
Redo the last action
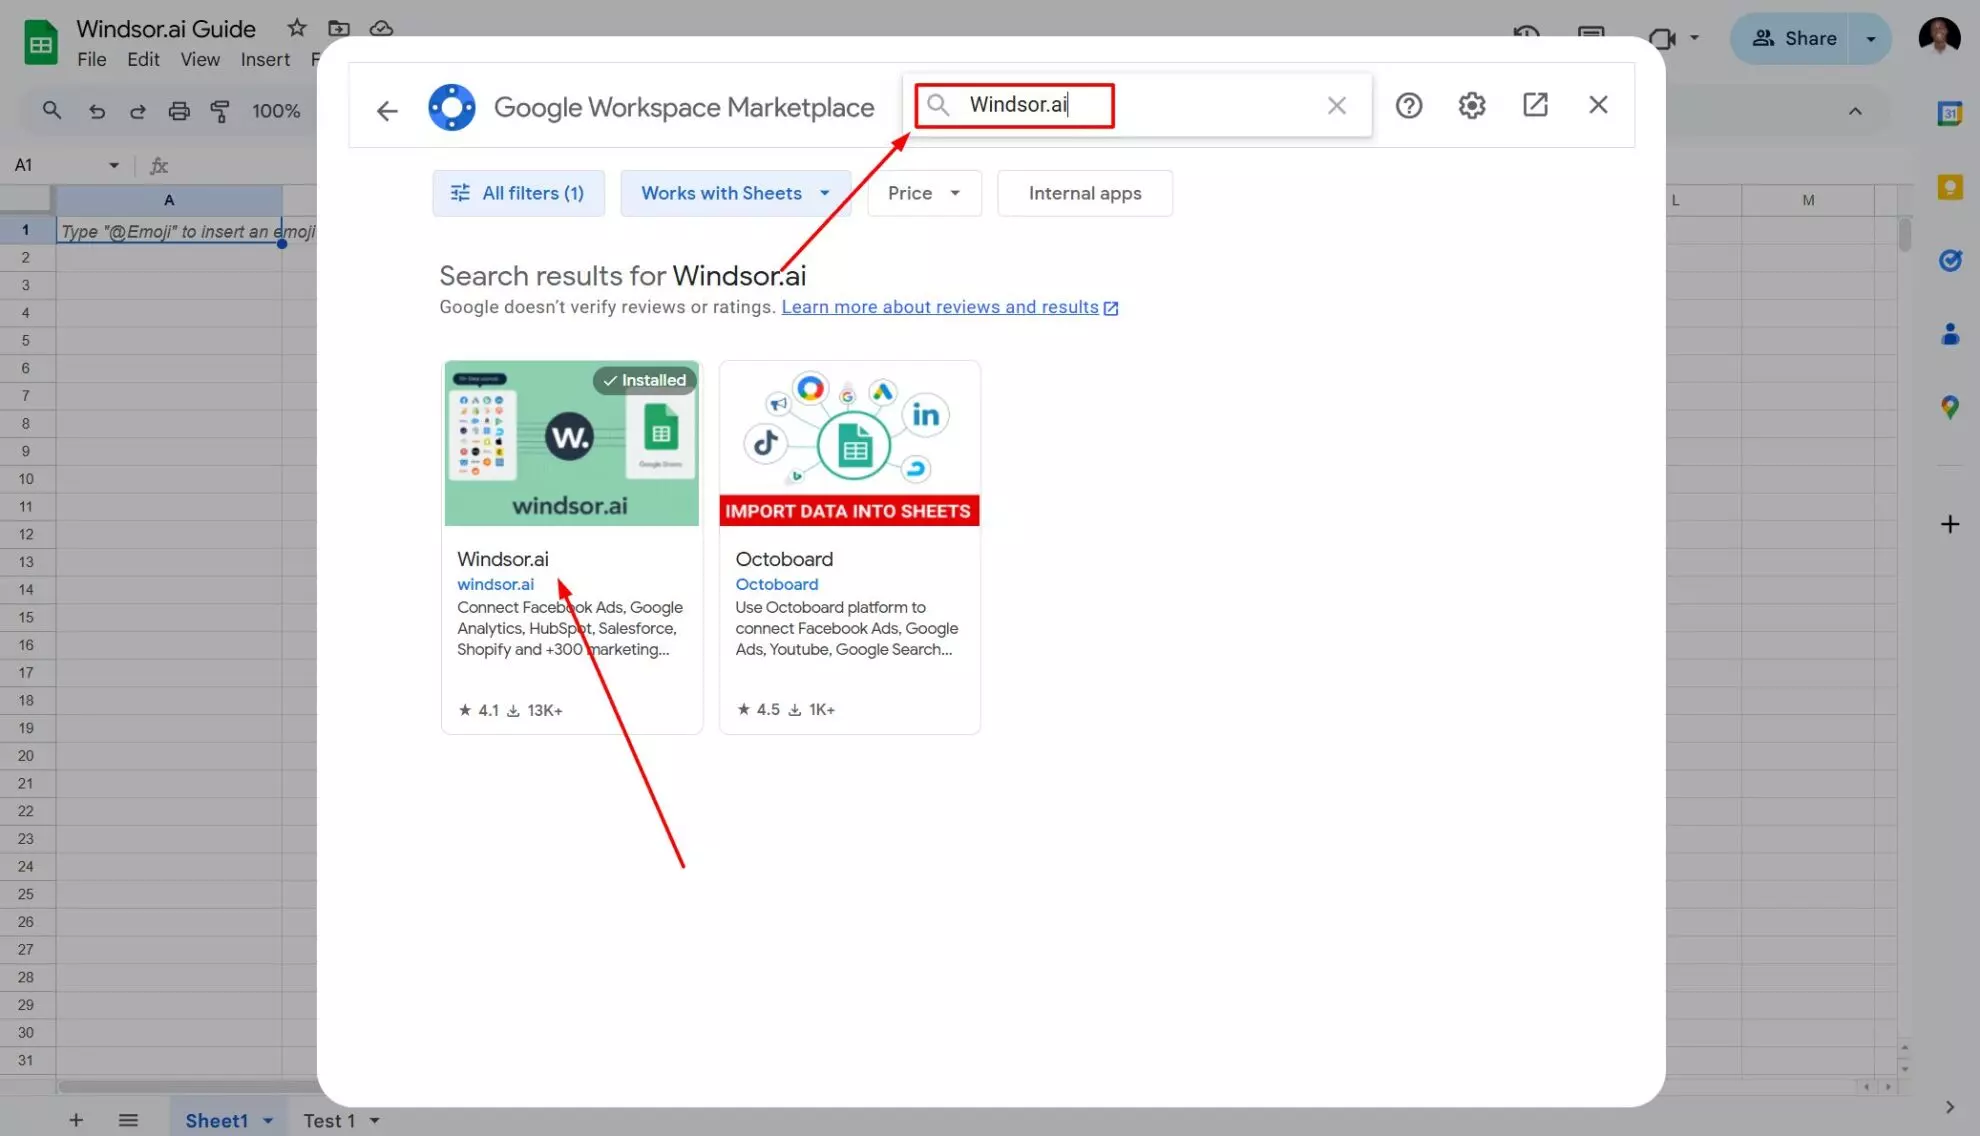[137, 111]
